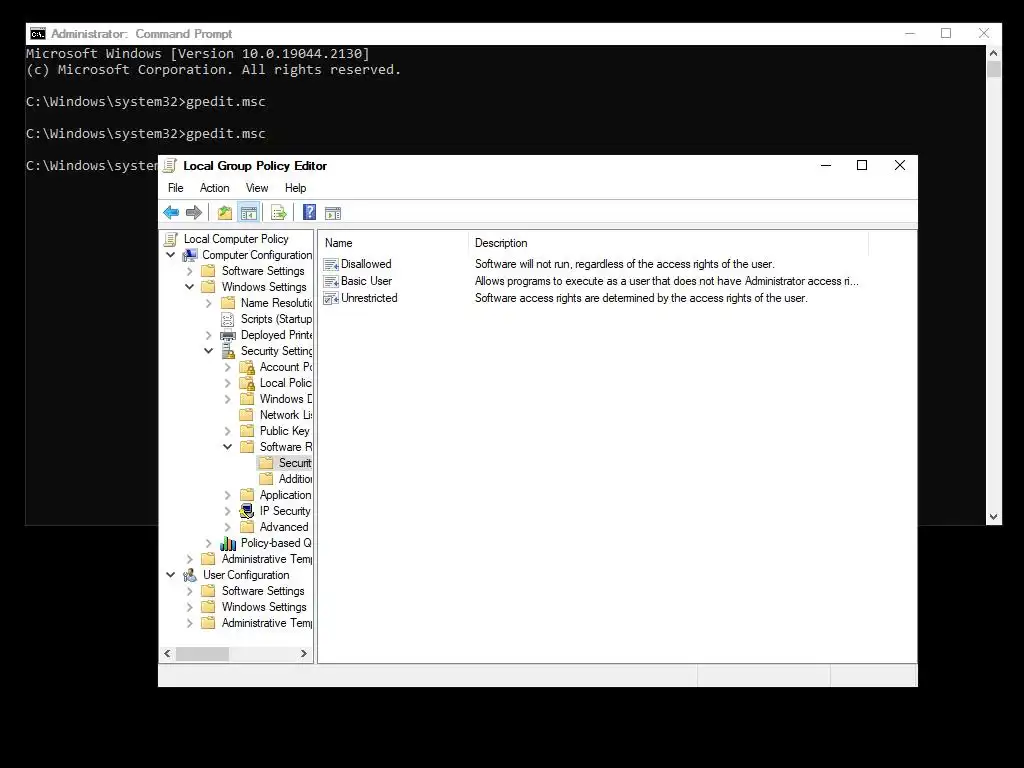
Task: Open the View menu
Action: [257, 188]
